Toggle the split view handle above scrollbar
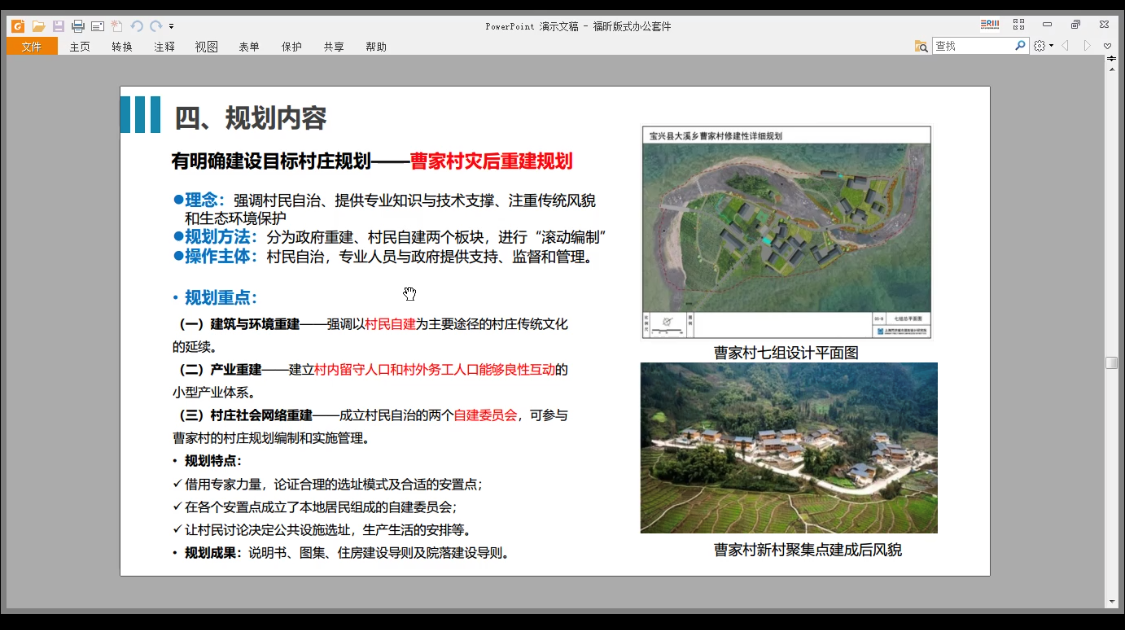Image resolution: width=1125 pixels, height=630 pixels. click(x=1111, y=60)
